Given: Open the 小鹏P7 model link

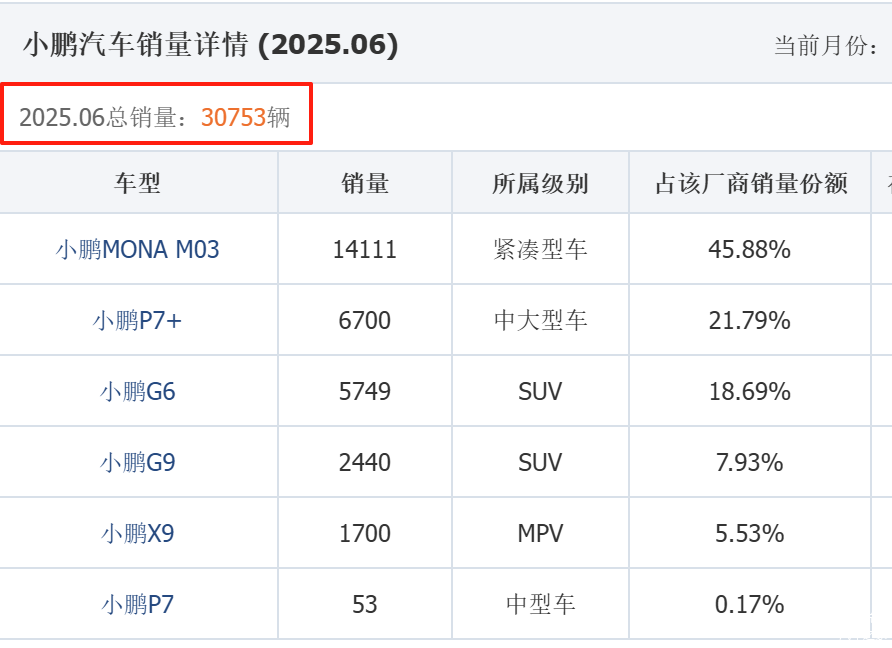Looking at the screenshot, I should coord(137,604).
